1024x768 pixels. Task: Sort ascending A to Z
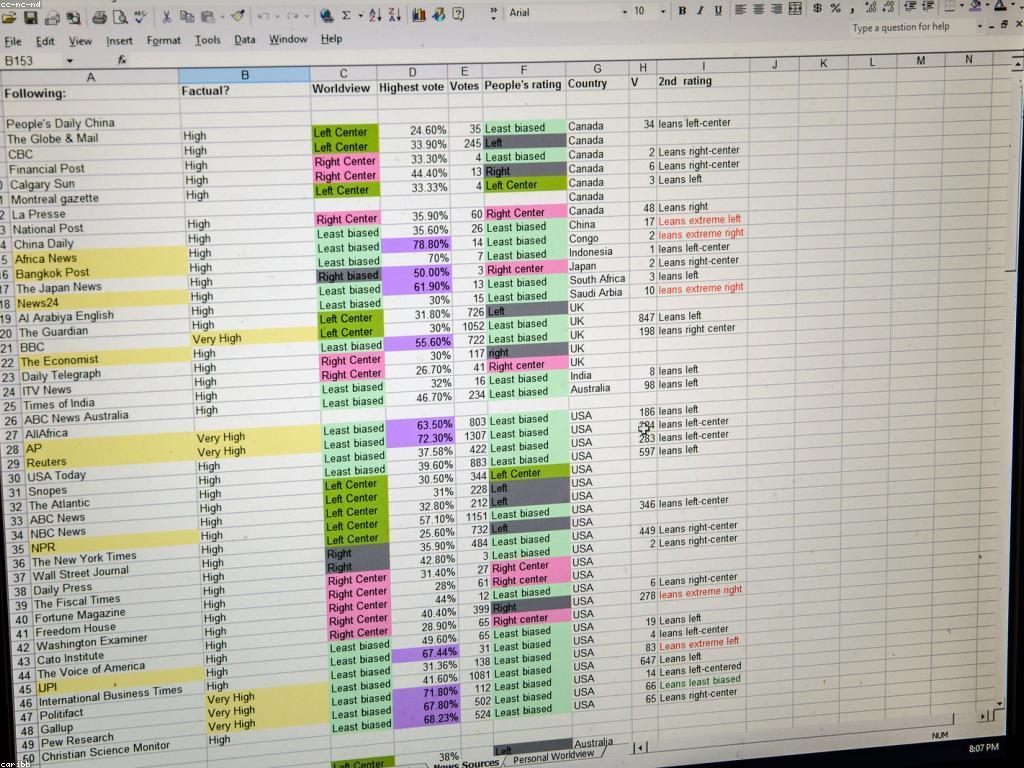click(x=375, y=14)
